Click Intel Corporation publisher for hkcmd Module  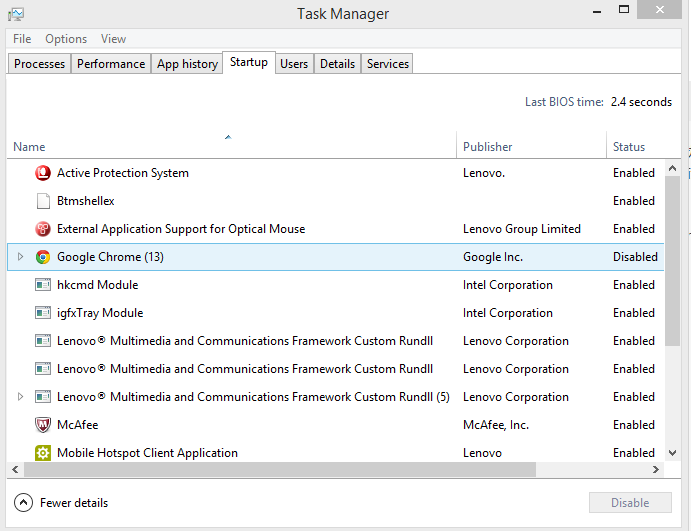pyautogui.click(x=508, y=285)
